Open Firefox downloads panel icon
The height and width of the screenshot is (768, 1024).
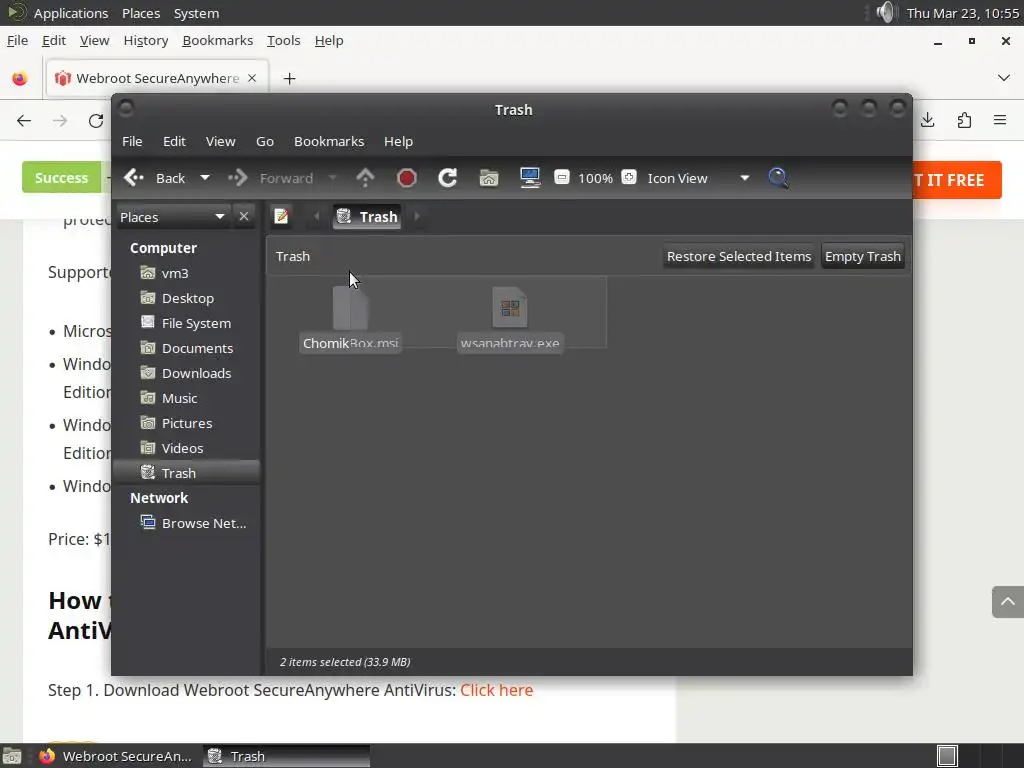928,120
